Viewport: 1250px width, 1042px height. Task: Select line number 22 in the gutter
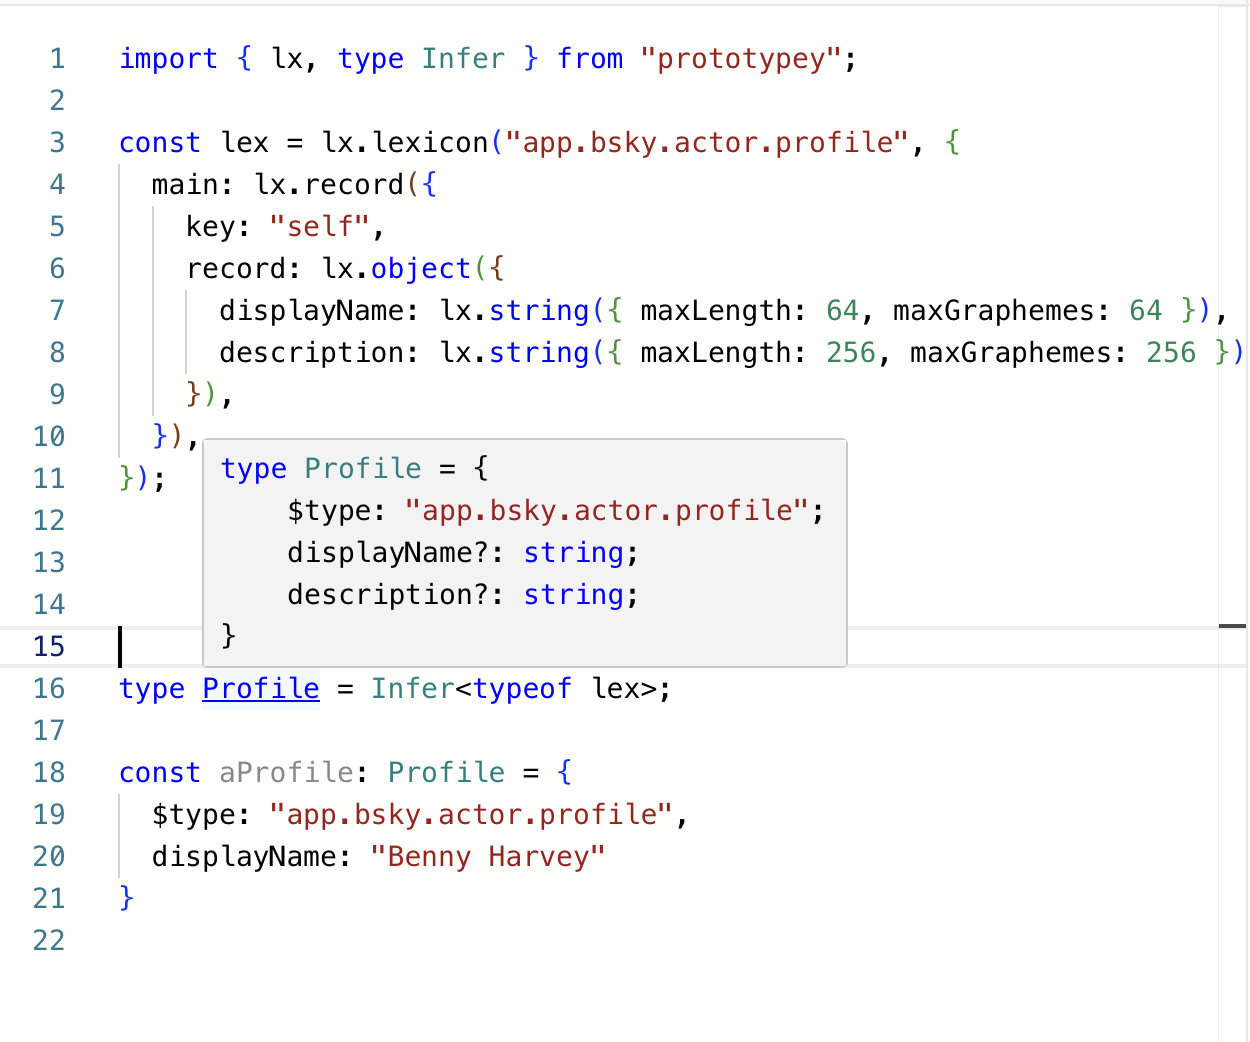click(49, 941)
